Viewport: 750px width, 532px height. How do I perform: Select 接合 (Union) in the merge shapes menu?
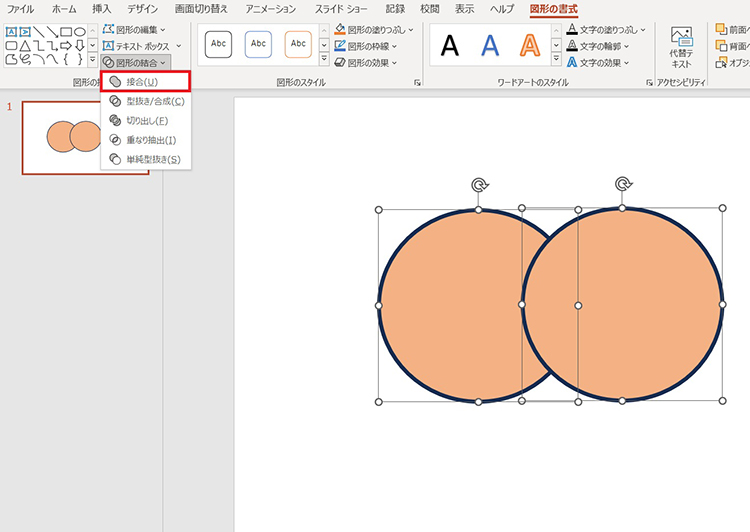coord(142,81)
